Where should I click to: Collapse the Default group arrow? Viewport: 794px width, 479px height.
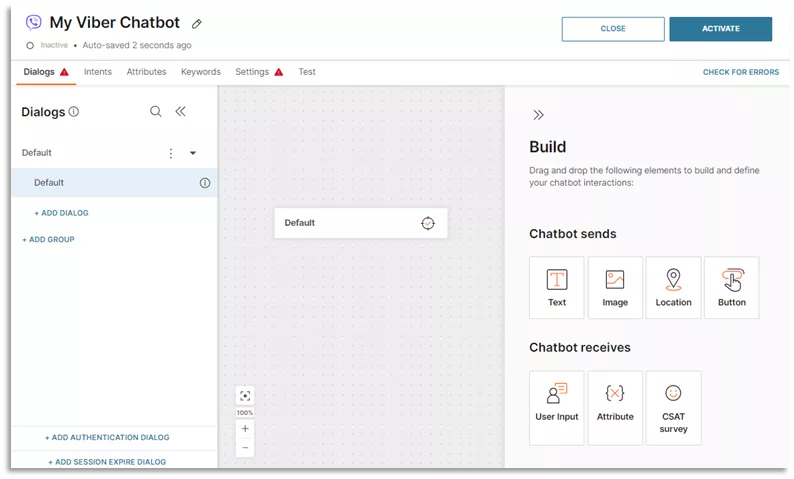point(193,153)
